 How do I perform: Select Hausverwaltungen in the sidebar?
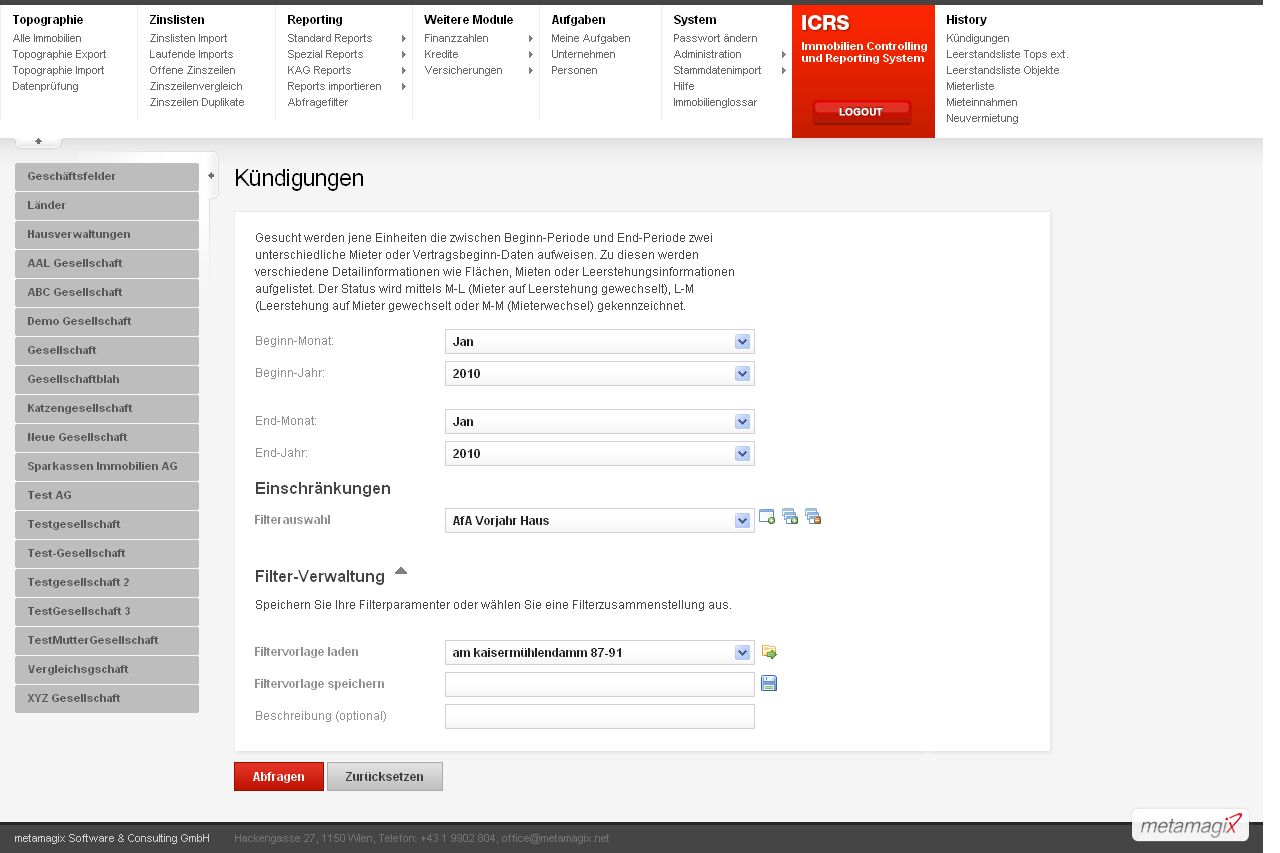[107, 234]
